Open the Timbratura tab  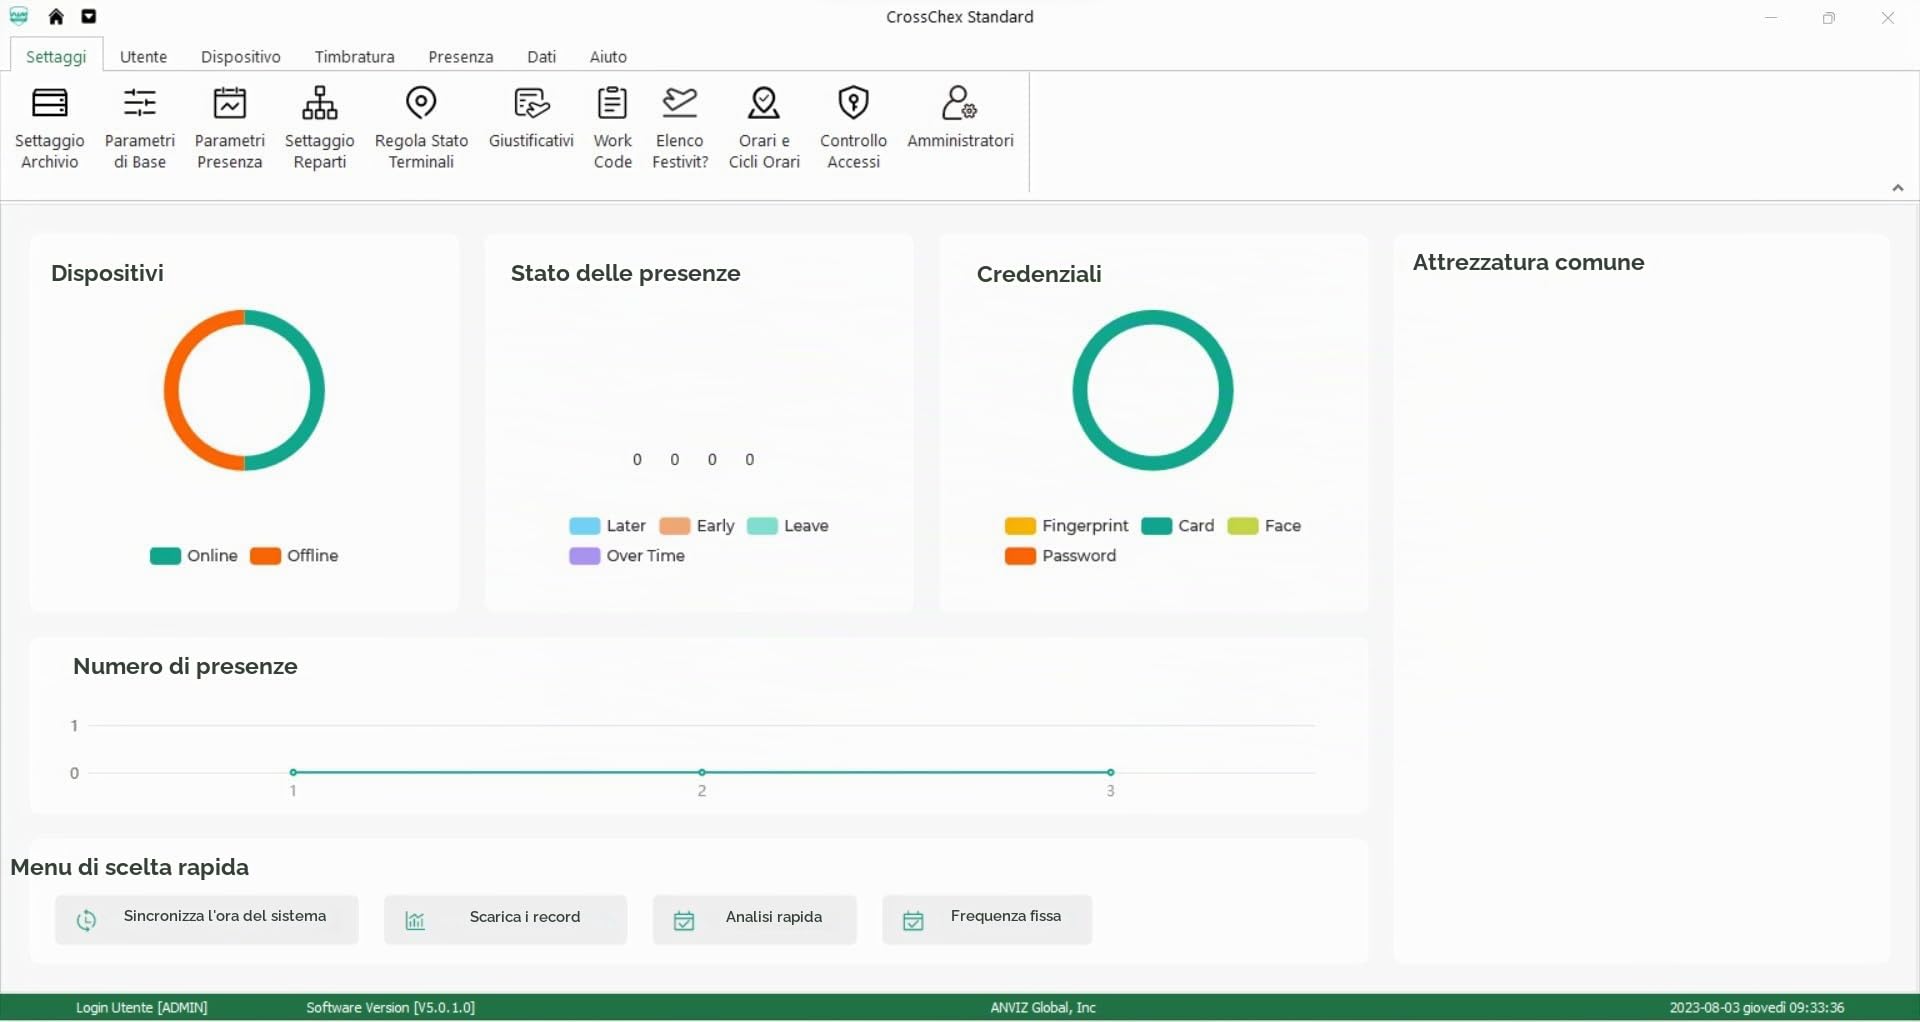click(354, 56)
